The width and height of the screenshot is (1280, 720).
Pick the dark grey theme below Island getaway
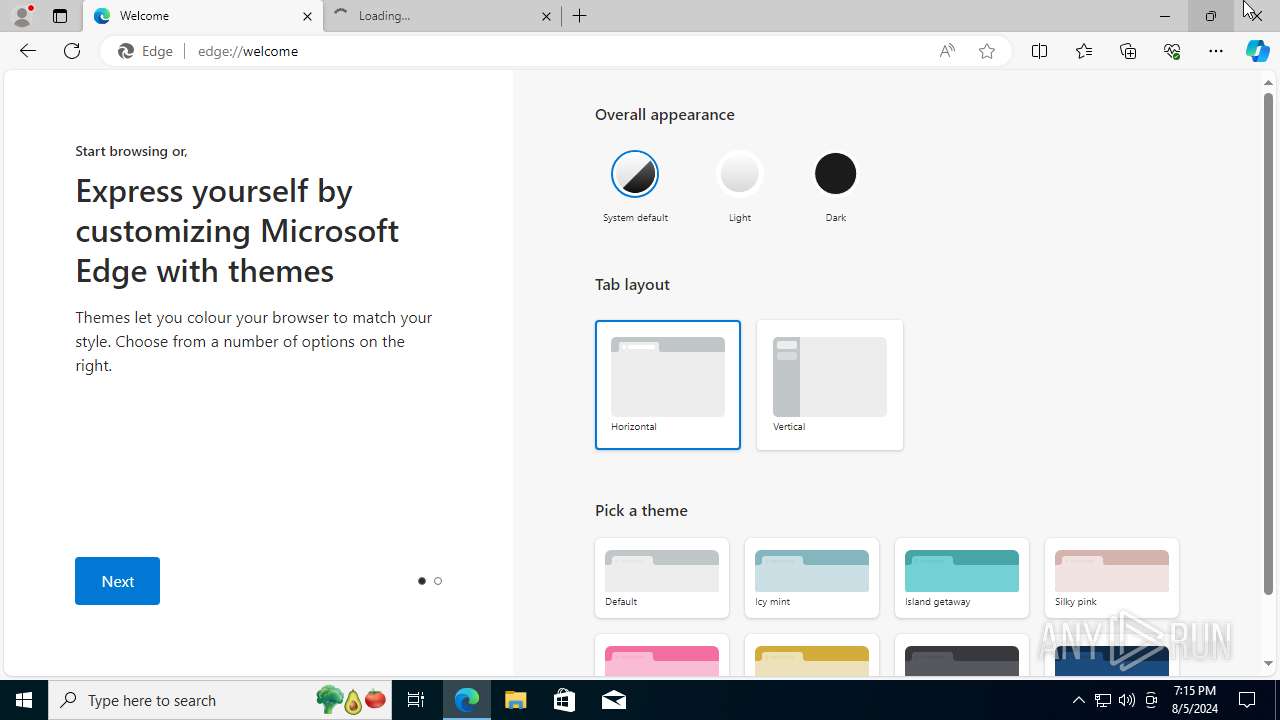pyautogui.click(x=962, y=656)
